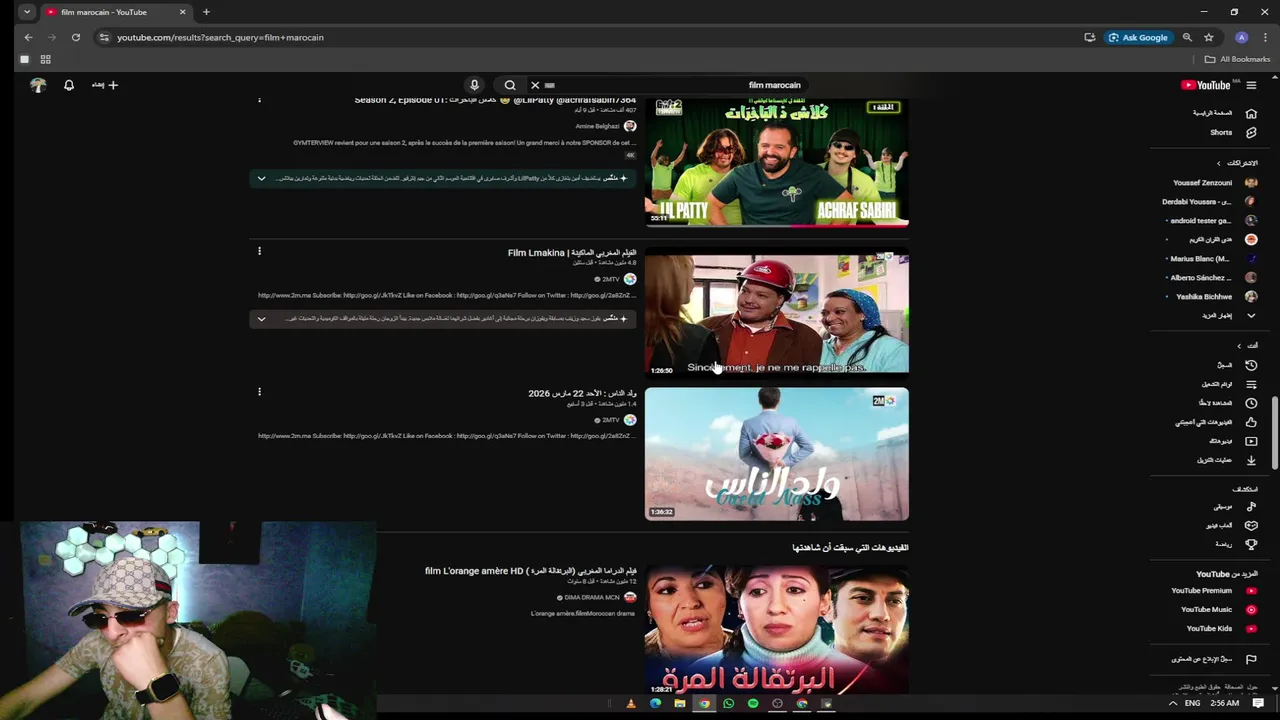This screenshot has width=1280, height=720.
Task: Open Sports trophy icon in sidebar
Action: pyautogui.click(x=1251, y=545)
